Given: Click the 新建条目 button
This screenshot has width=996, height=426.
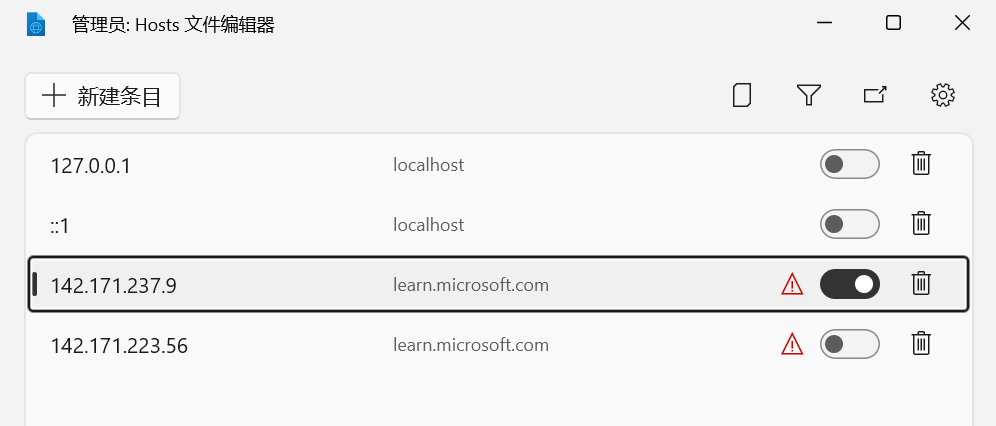Looking at the screenshot, I should pos(102,96).
